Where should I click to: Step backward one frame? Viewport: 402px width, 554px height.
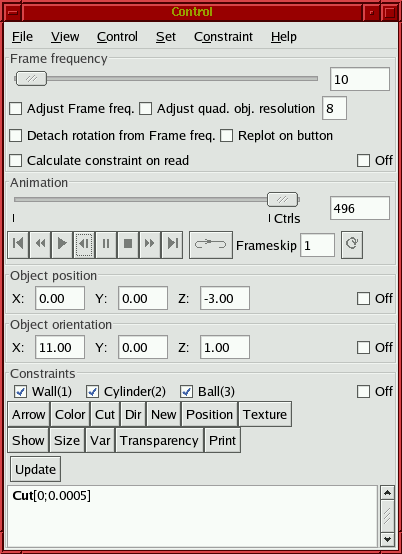coord(84,244)
